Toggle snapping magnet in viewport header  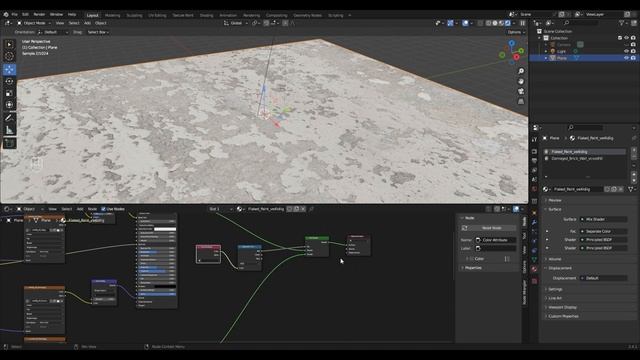pyautogui.click(x=266, y=23)
